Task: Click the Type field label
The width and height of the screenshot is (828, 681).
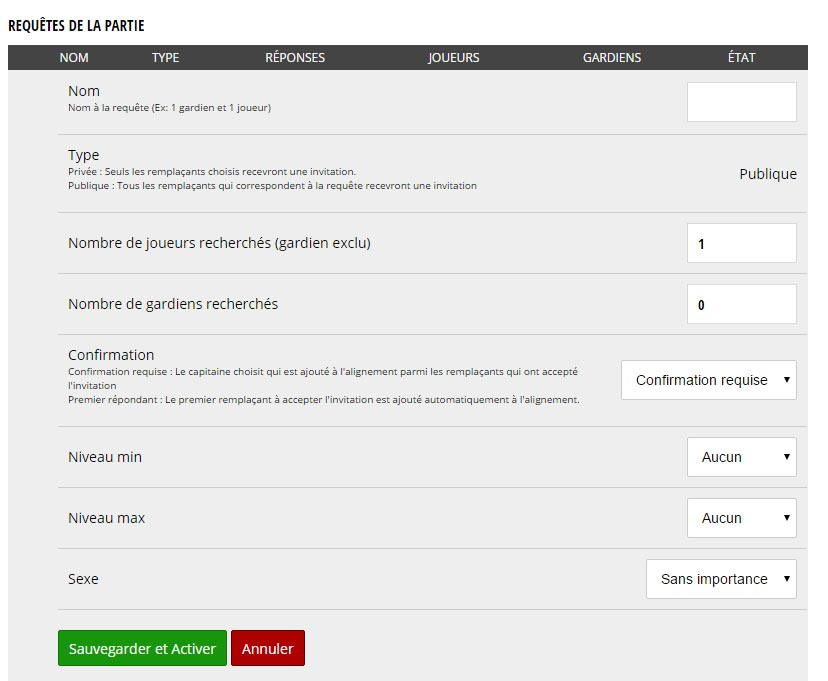Action: (x=83, y=155)
